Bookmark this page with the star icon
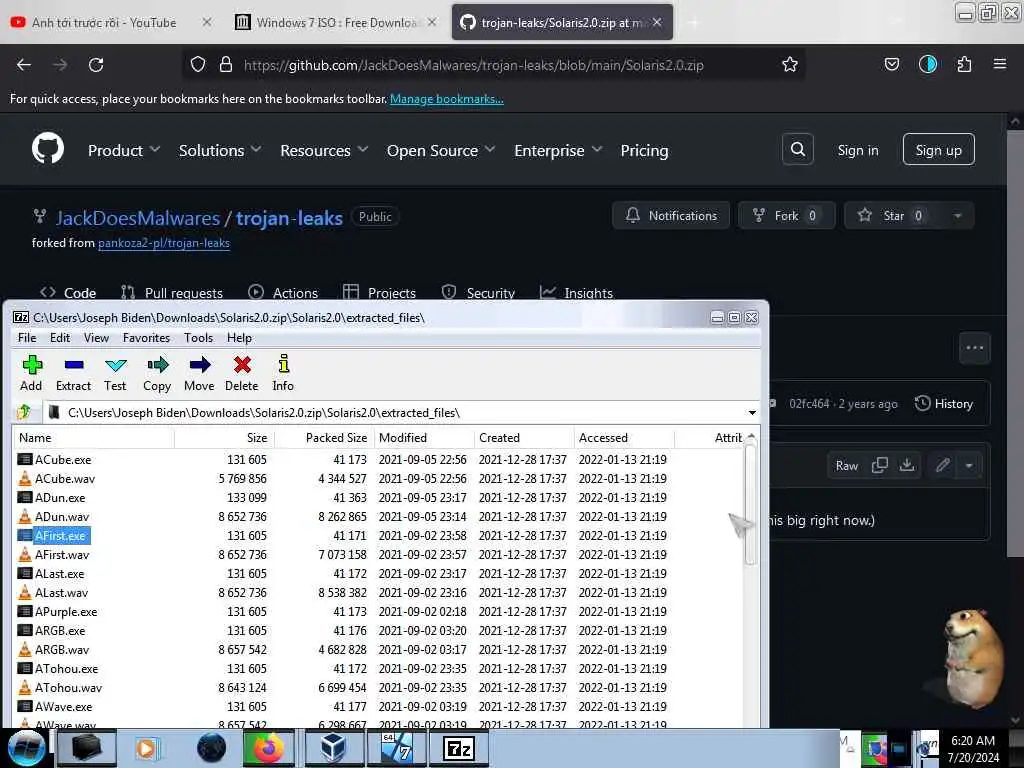This screenshot has height=768, width=1024. 790,65
